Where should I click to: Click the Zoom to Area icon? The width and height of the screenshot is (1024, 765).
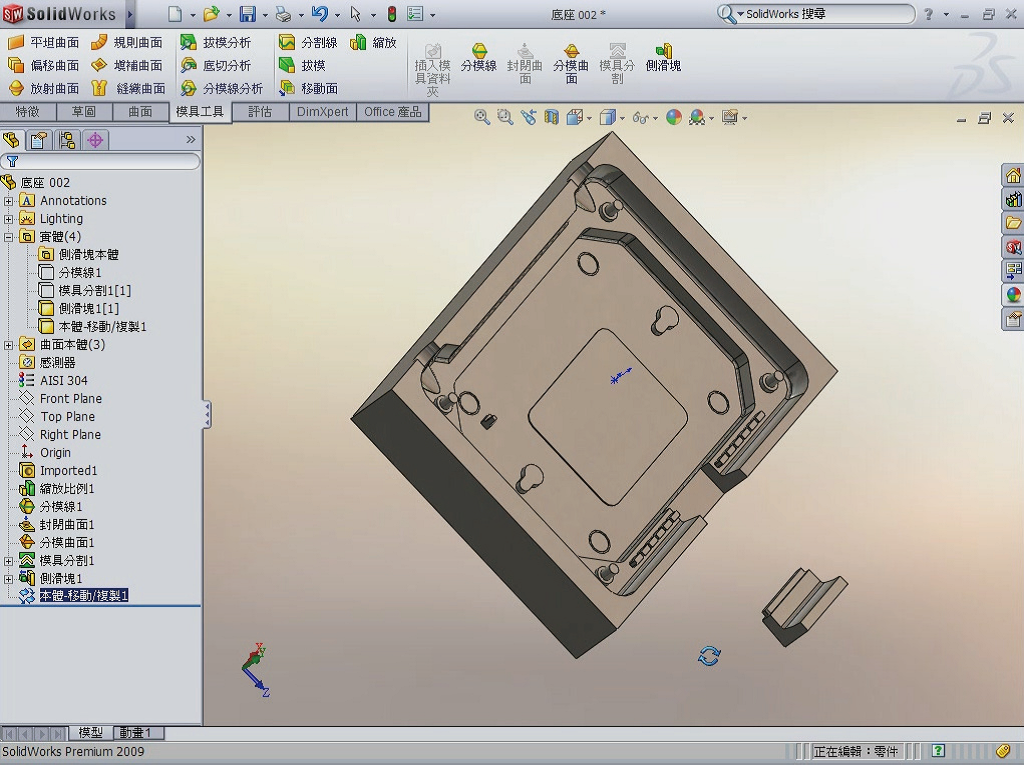tap(505, 118)
